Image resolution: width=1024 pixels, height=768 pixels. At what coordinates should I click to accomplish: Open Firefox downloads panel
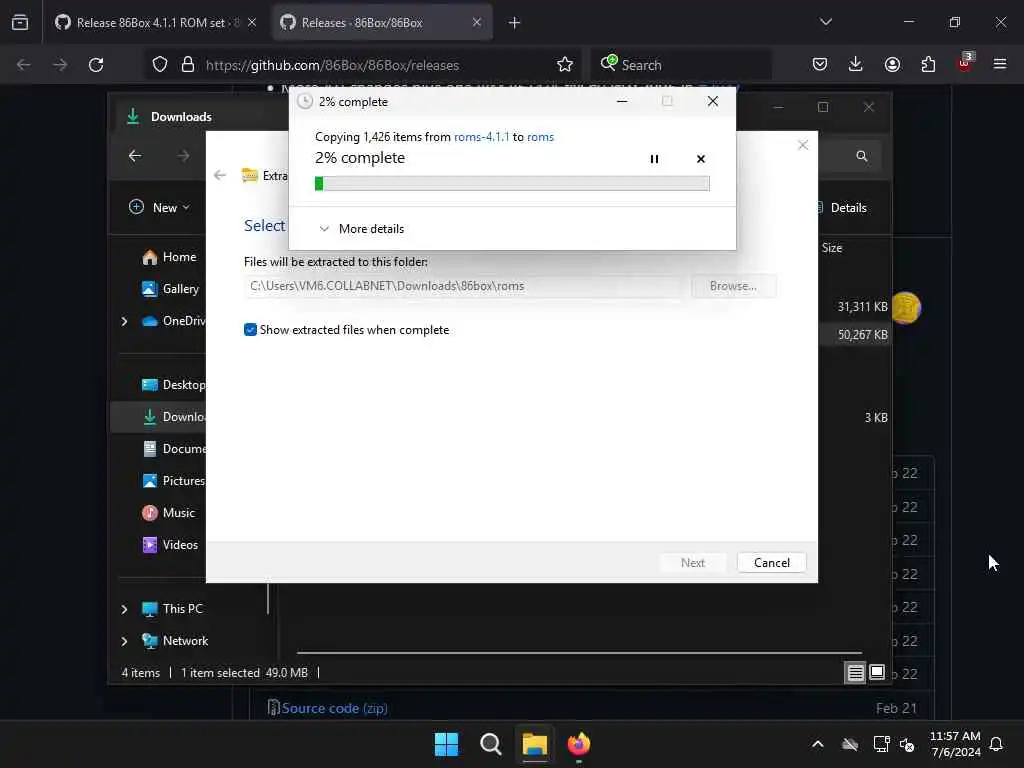pyautogui.click(x=856, y=65)
